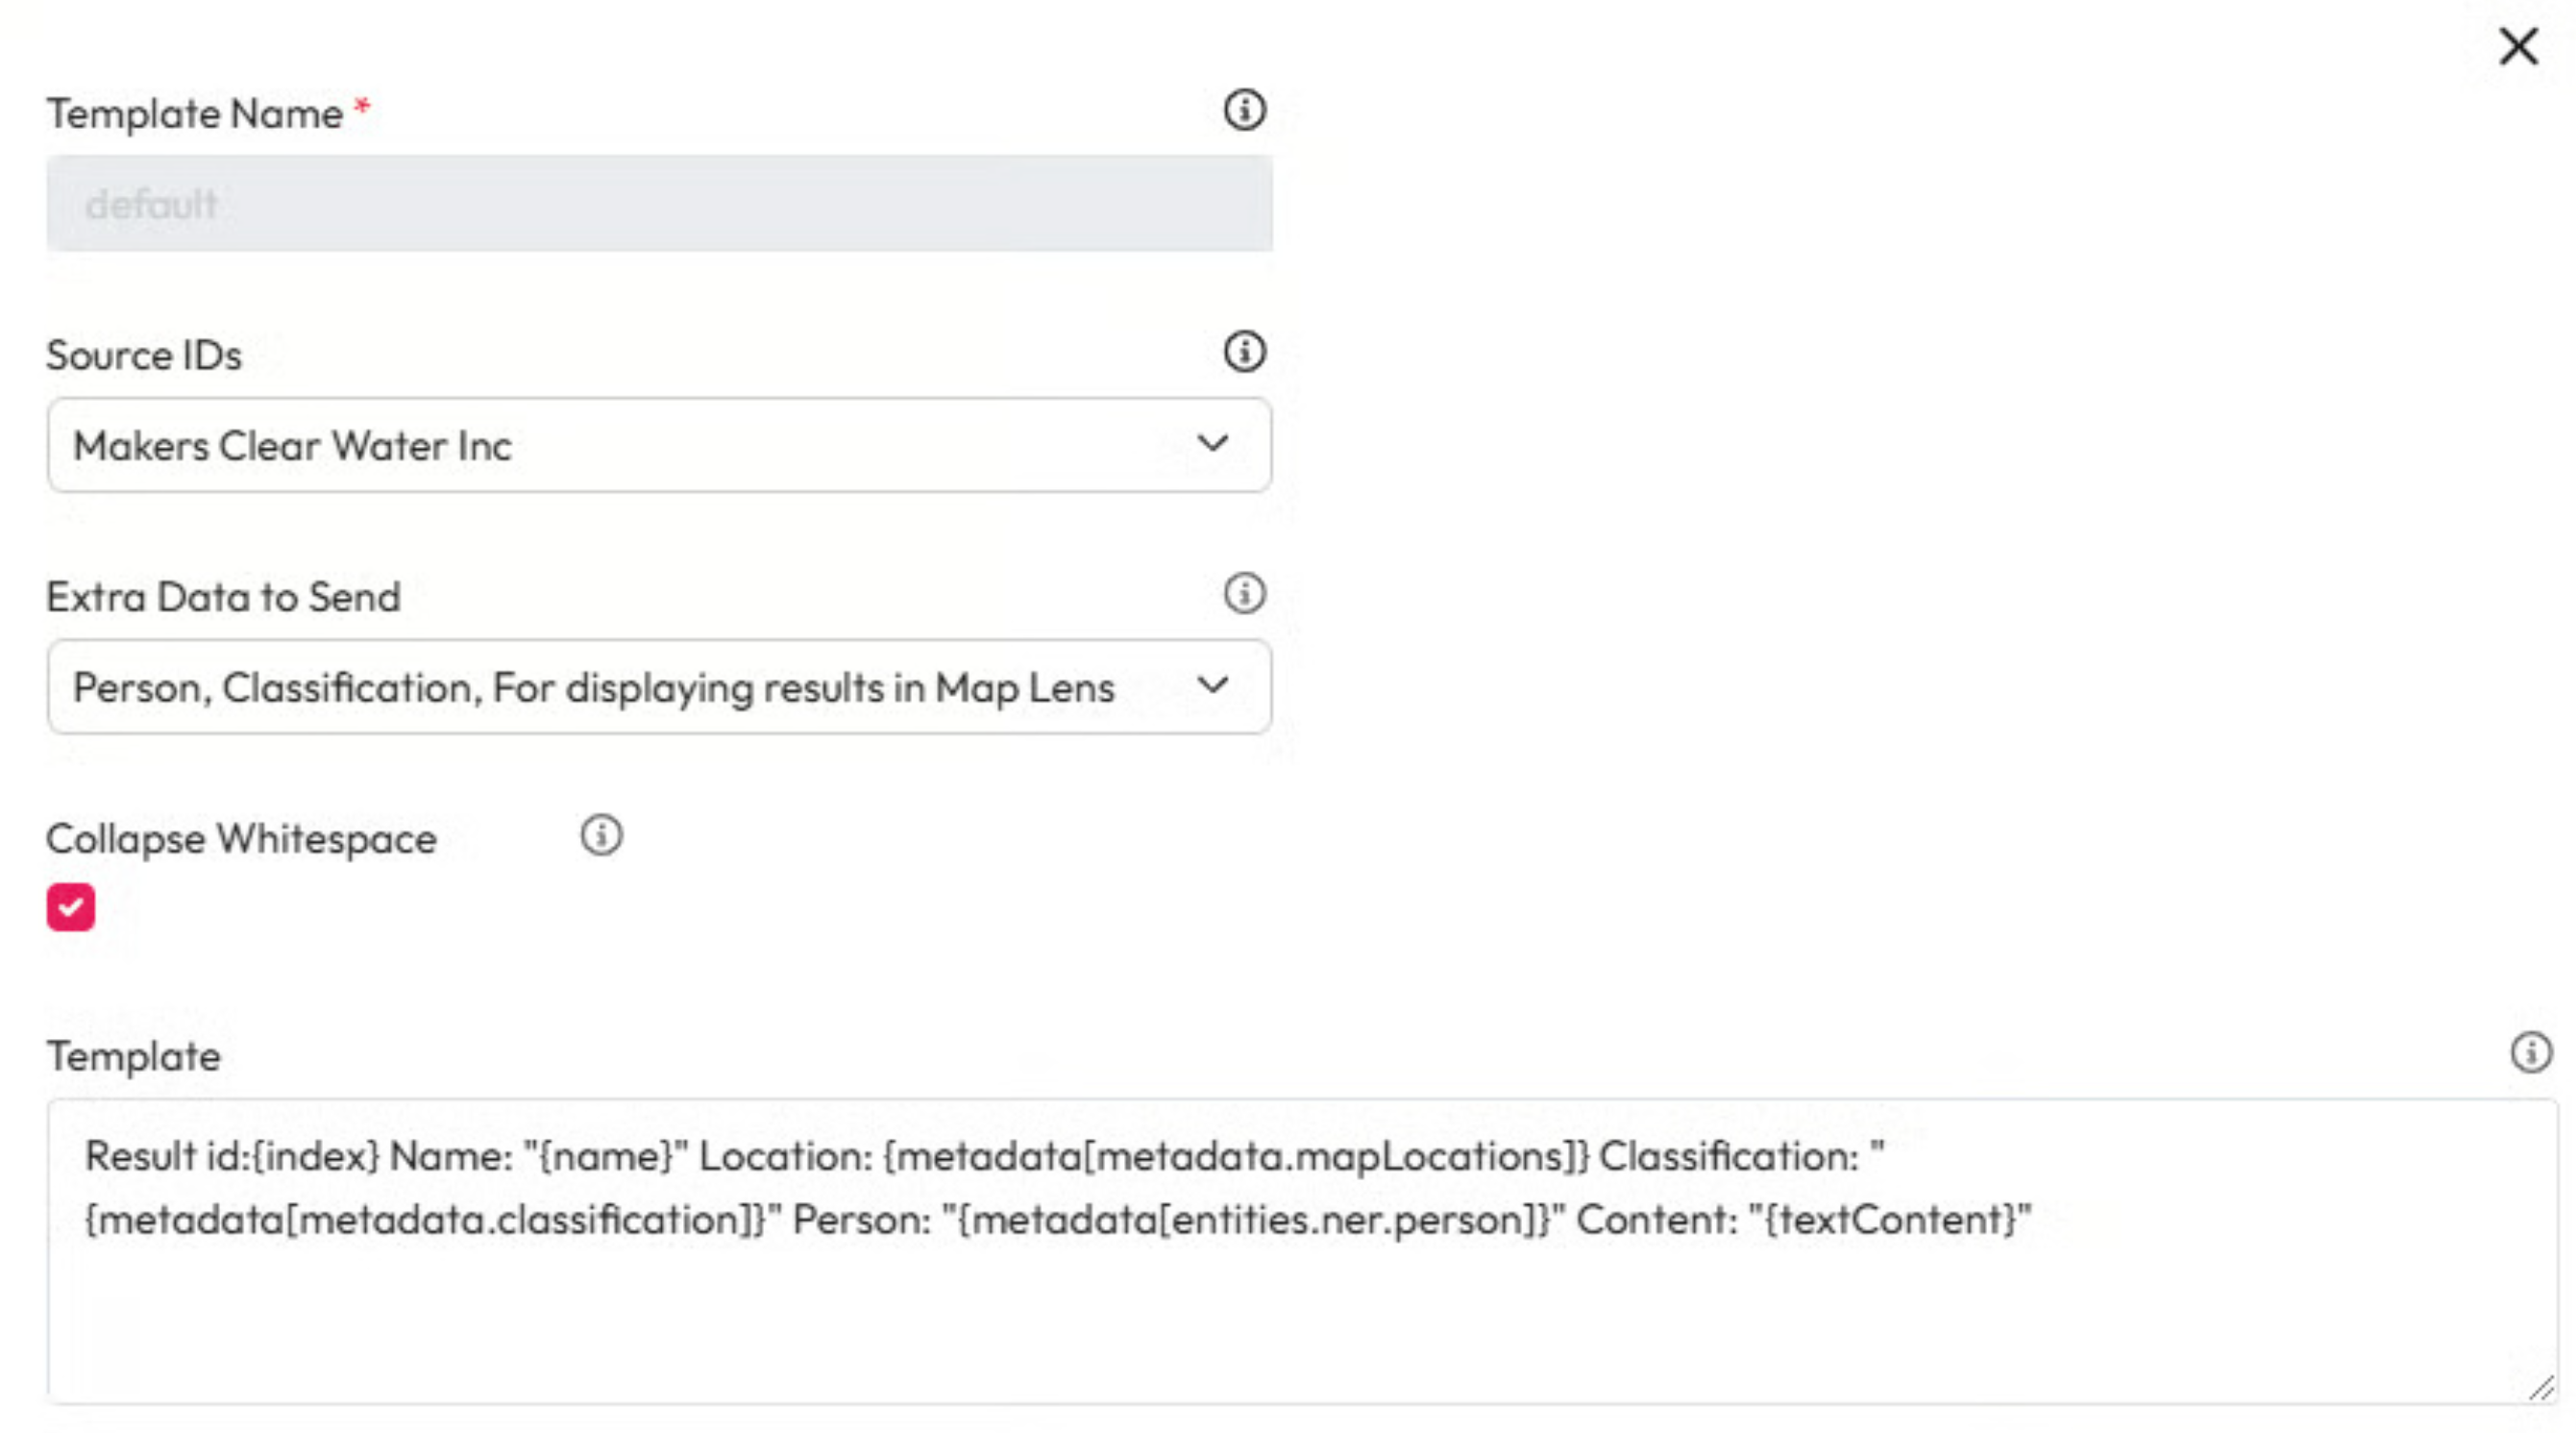Show info for Collapse Whitespace

(x=601, y=835)
